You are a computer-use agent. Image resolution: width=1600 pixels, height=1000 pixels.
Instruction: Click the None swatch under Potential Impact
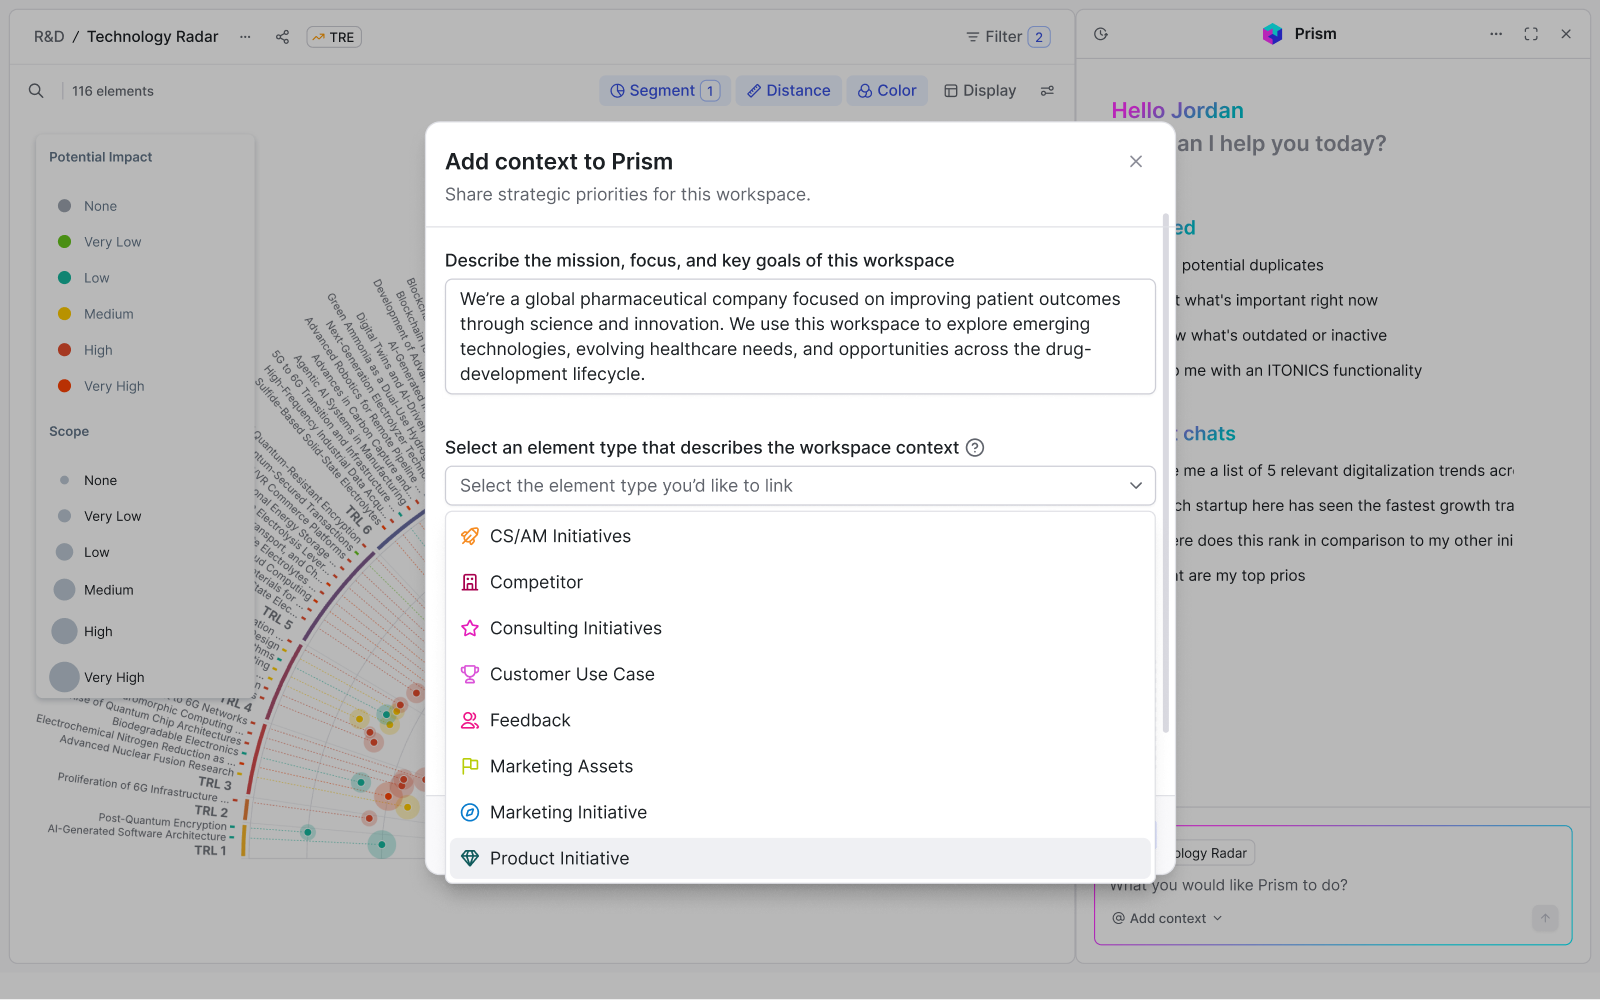pyautogui.click(x=64, y=206)
